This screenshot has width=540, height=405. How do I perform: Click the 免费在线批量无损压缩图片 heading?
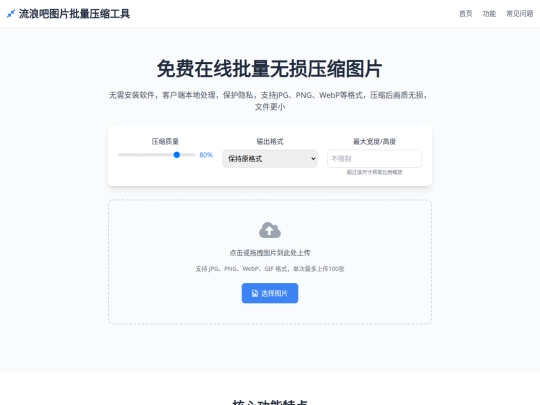click(270, 69)
